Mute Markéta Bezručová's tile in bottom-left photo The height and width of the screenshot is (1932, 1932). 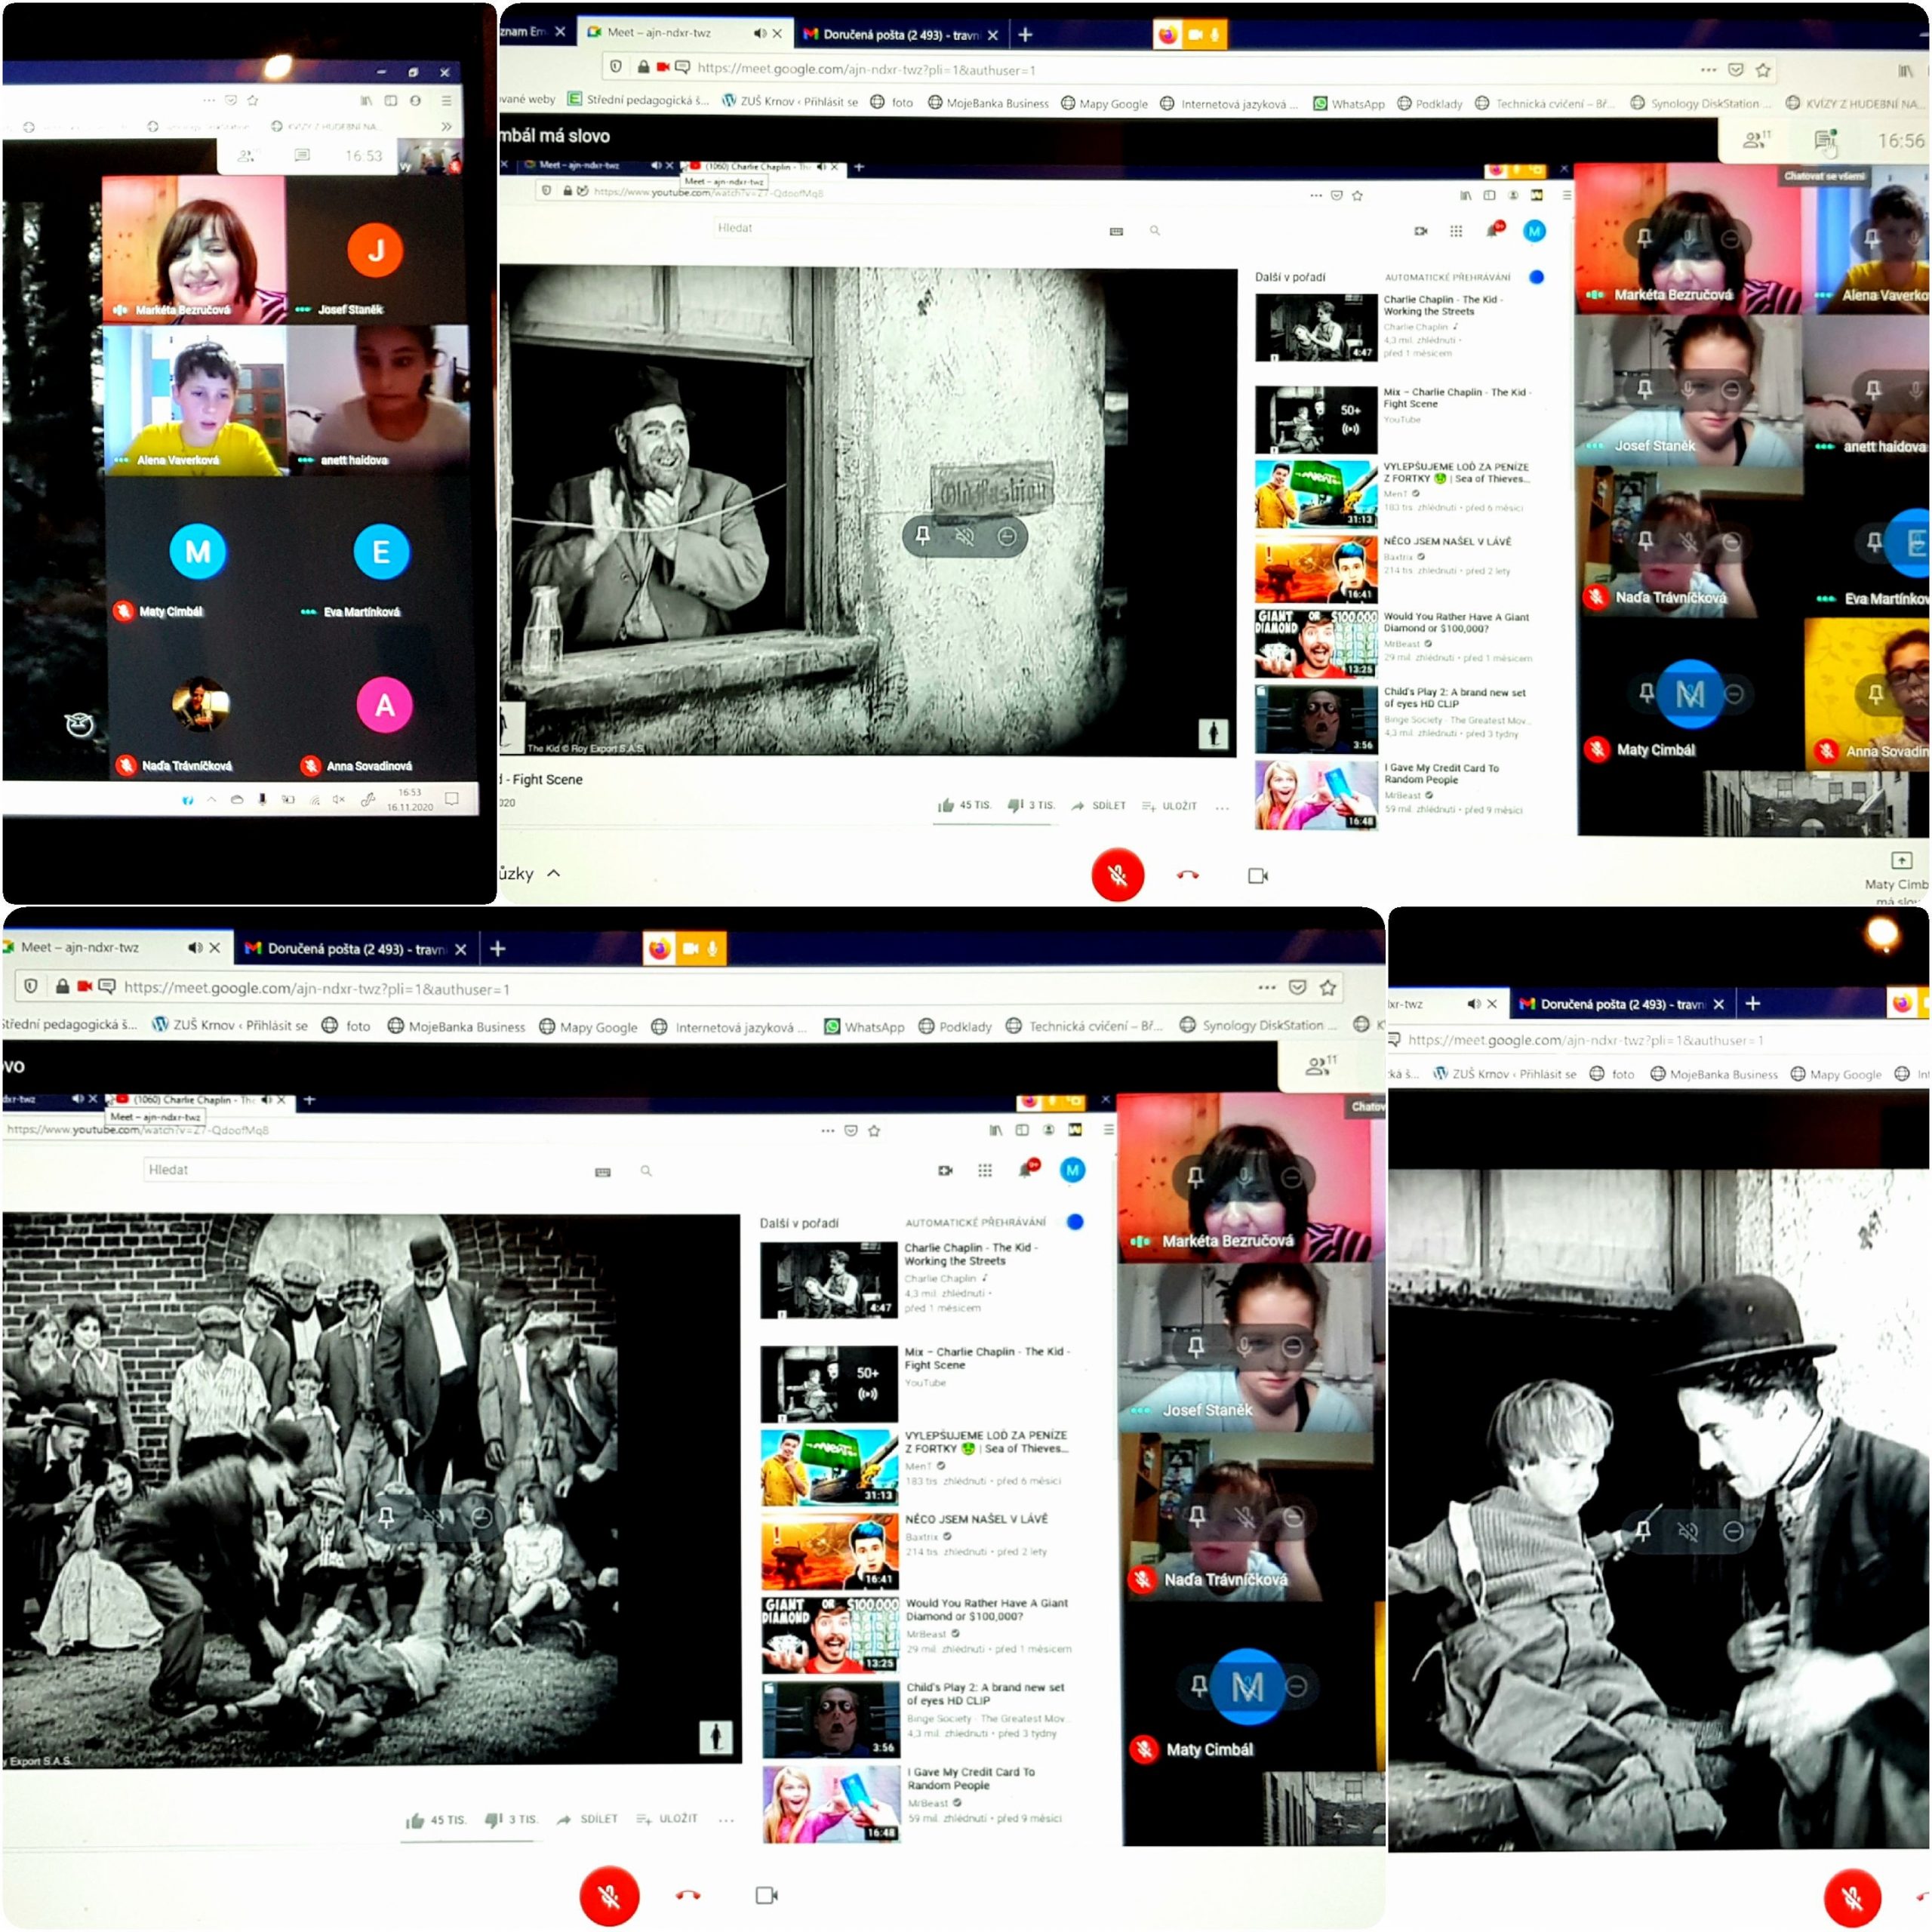point(1245,1177)
